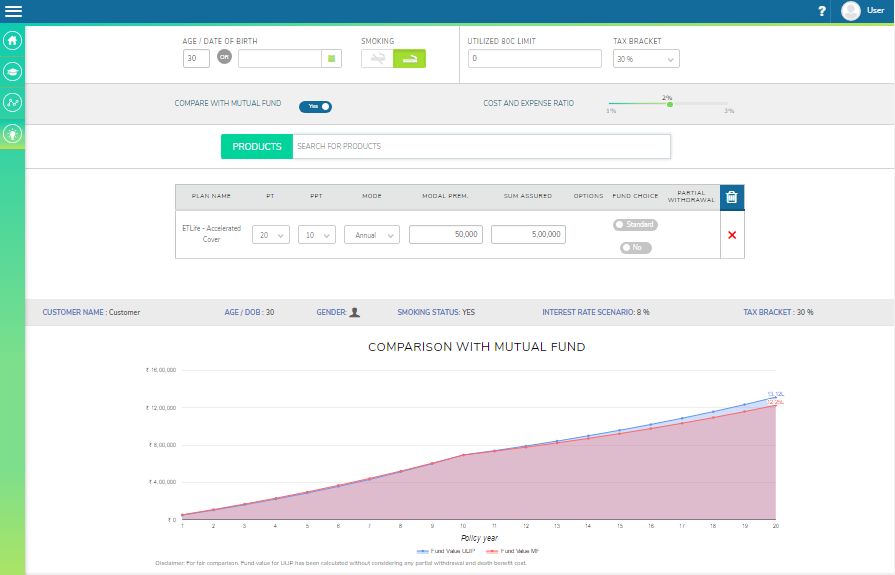Screen dimensions: 895x575
Task: Open the graduation cap sidebar section
Action: 13,71
